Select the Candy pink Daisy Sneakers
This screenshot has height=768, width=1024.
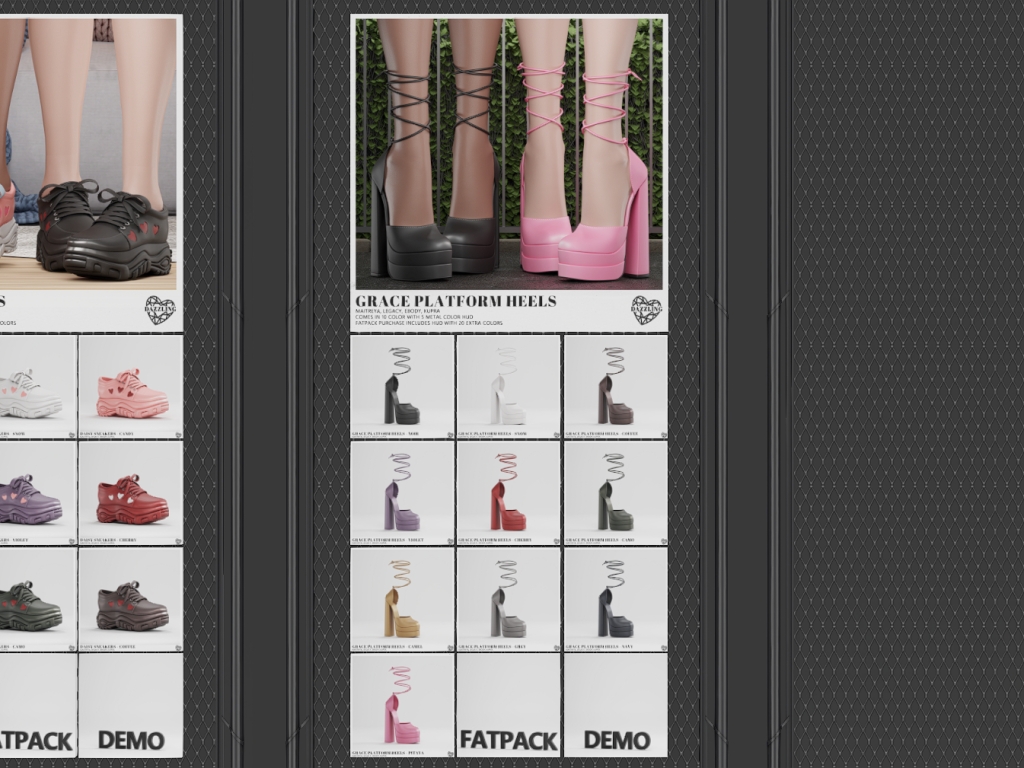(x=130, y=386)
